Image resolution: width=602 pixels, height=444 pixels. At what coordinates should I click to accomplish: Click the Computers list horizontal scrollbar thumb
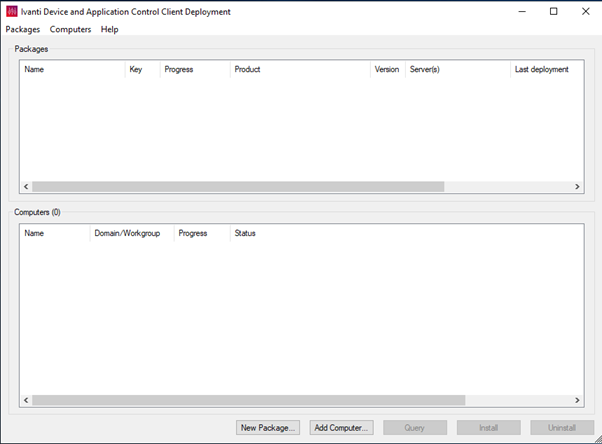tap(248, 401)
